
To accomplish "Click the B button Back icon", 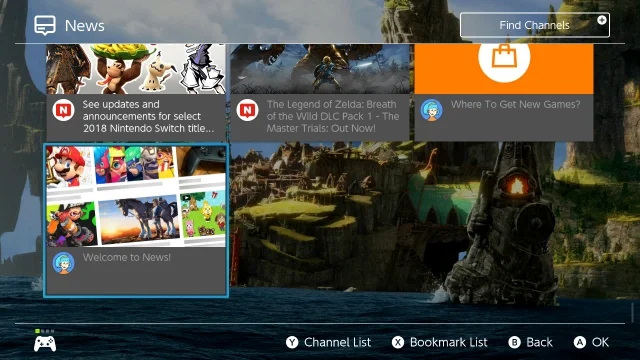I will (x=515, y=342).
